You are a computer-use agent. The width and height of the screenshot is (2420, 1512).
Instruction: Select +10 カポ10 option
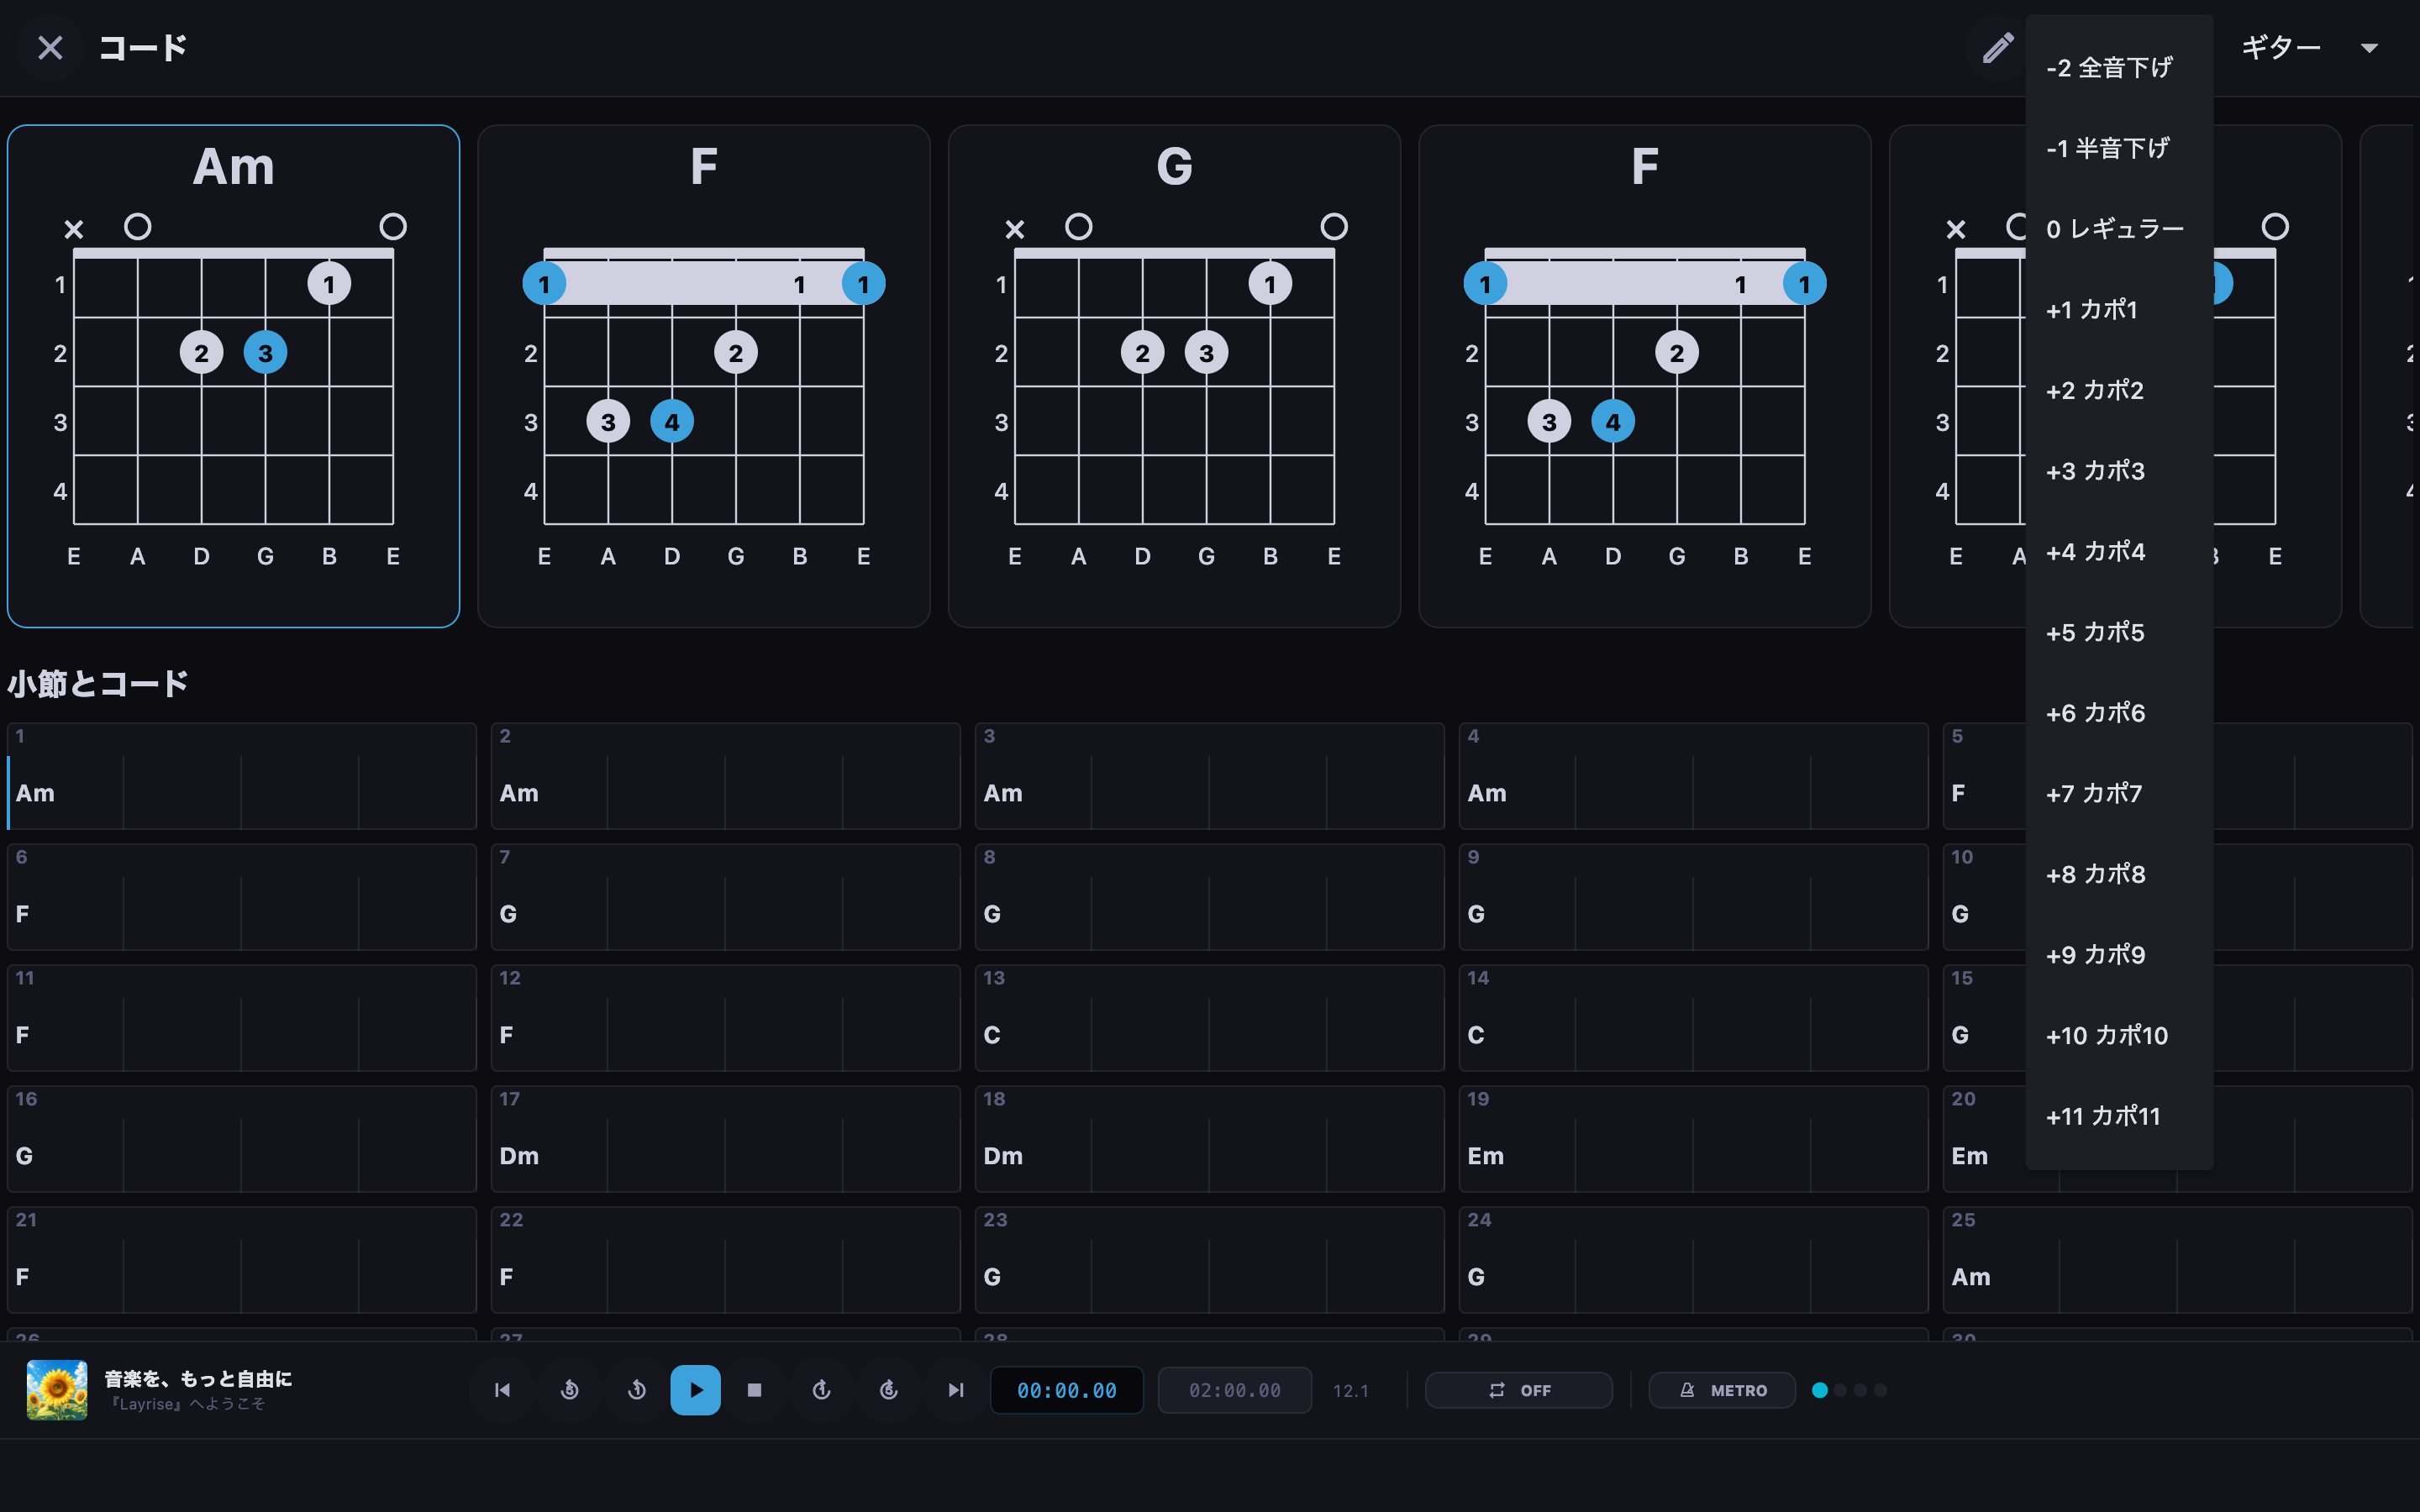pos(2119,1036)
